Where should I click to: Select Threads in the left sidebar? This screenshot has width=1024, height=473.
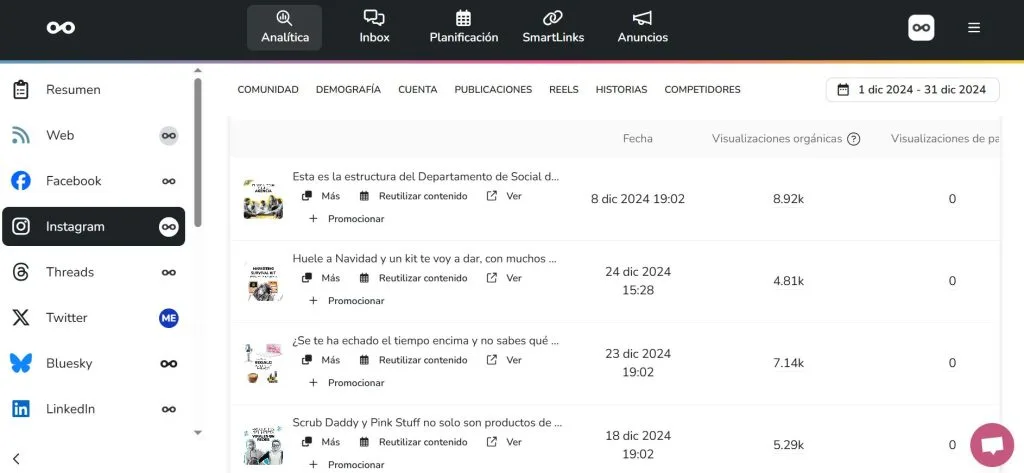(70, 272)
